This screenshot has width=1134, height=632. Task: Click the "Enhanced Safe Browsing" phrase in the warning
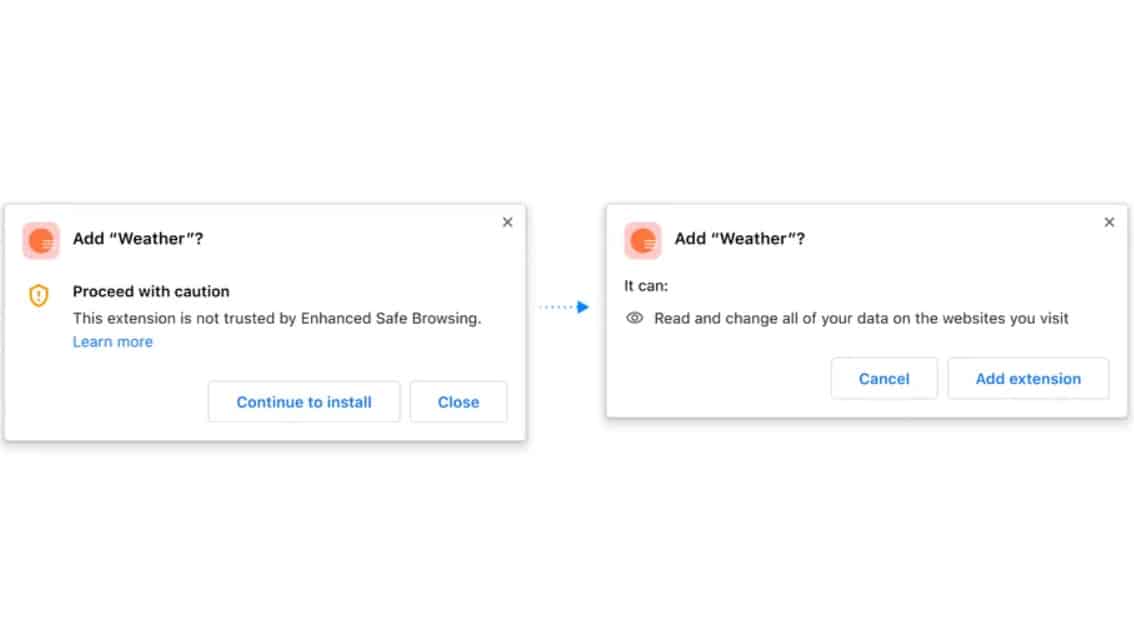pyautogui.click(x=390, y=319)
